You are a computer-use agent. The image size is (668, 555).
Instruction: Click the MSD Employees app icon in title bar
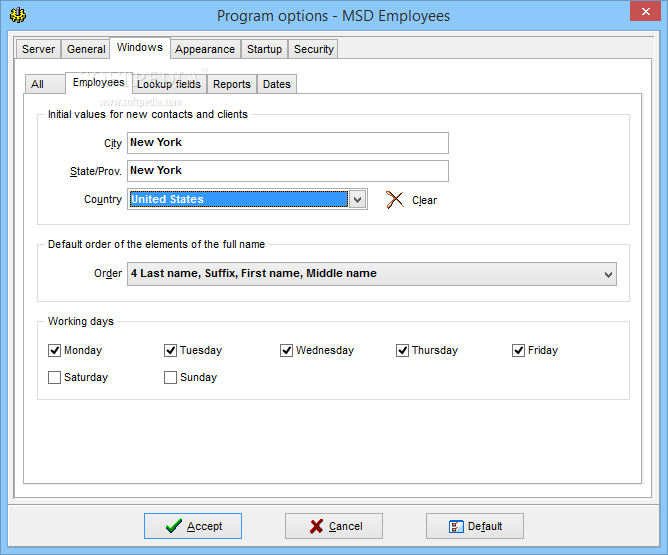click(17, 15)
